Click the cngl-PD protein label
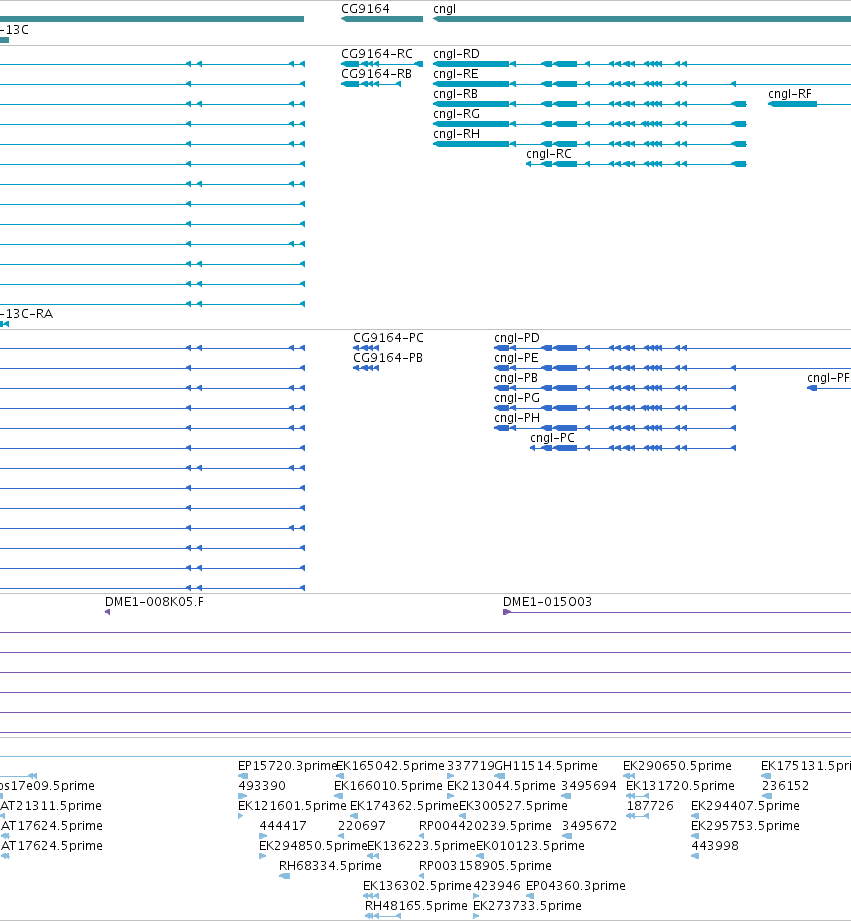The image size is (851, 921). point(517,338)
